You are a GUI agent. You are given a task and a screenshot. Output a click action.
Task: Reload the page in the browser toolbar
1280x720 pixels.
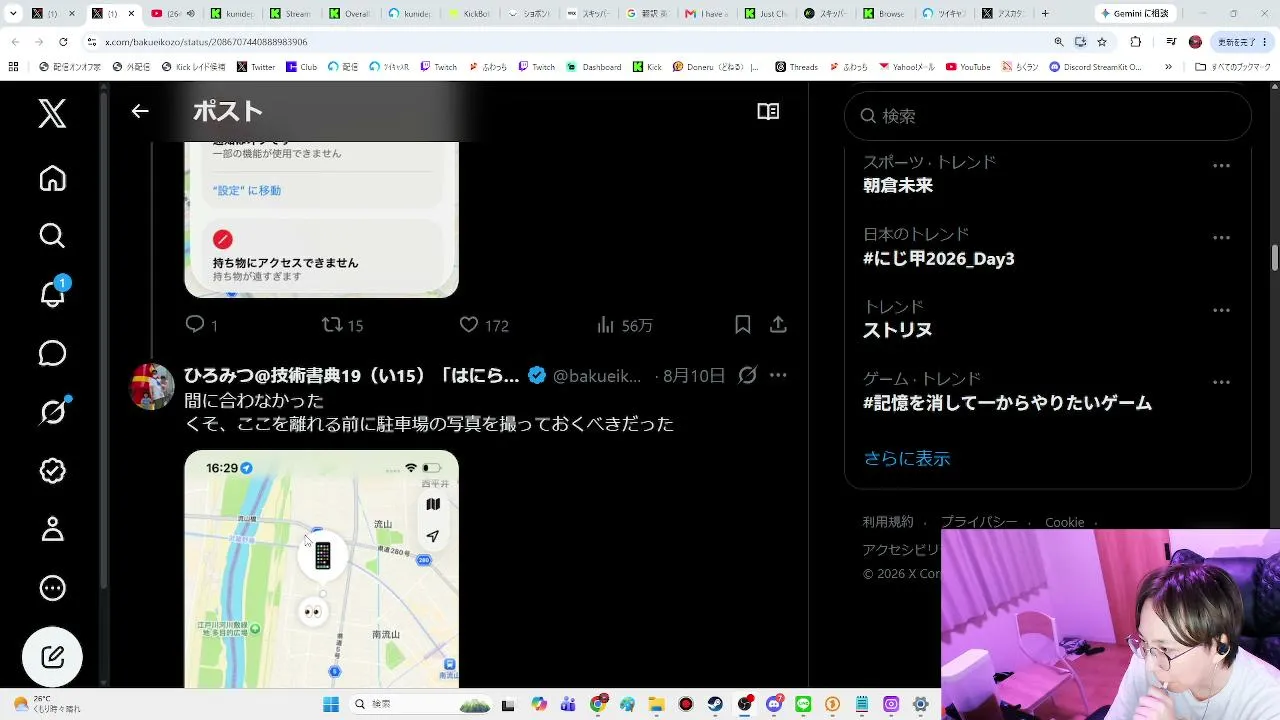(x=63, y=42)
